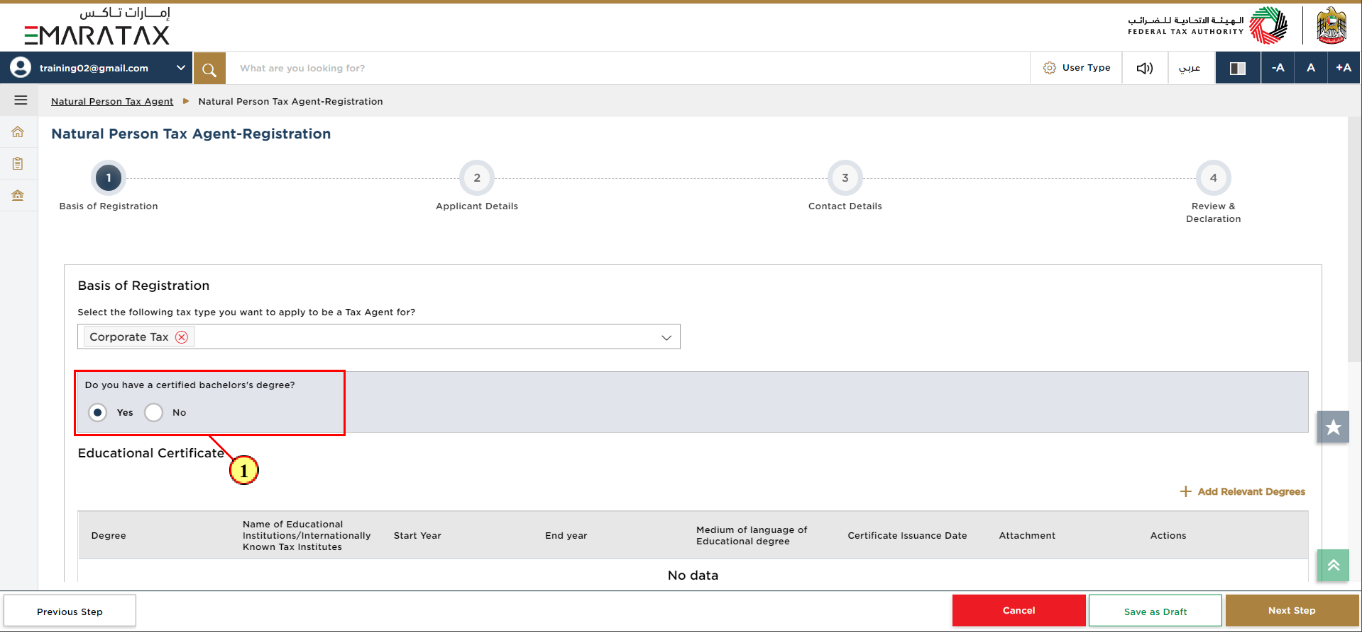Remove the Corporate Tax tag
Image resolution: width=1366 pixels, height=637 pixels.
[x=181, y=337]
